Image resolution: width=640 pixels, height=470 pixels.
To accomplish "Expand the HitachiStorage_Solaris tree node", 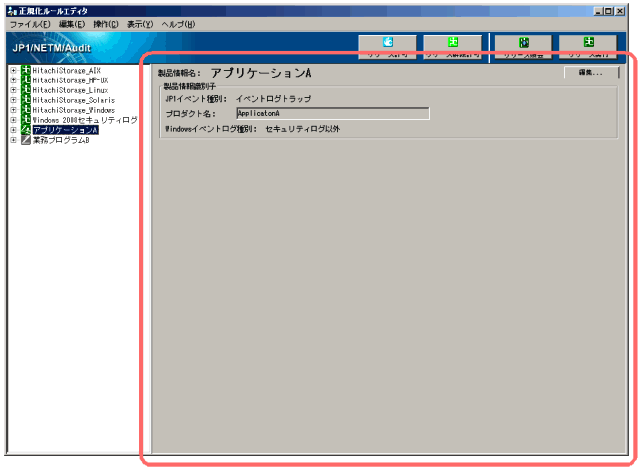I will point(13,100).
